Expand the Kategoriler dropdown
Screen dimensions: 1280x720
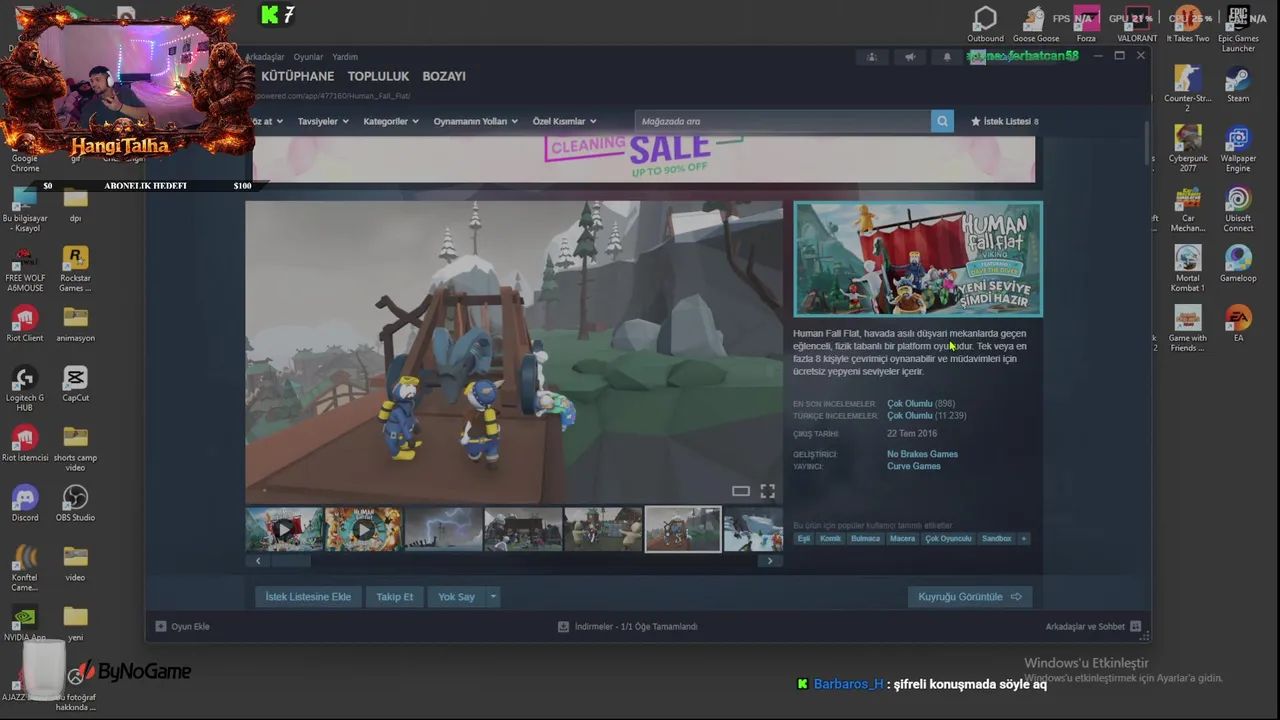coord(391,121)
